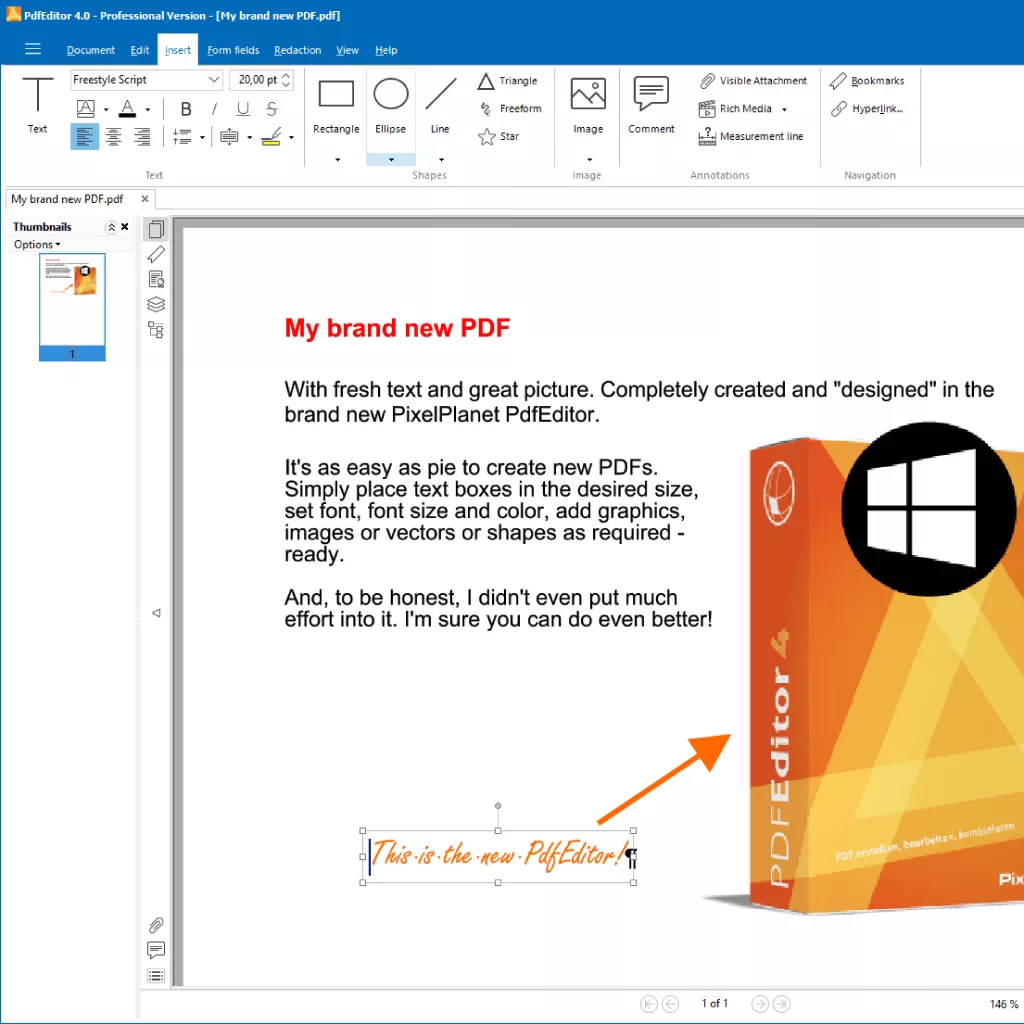Image resolution: width=1024 pixels, height=1024 pixels.
Task: Open the comments sidebar panel
Action: click(155, 950)
